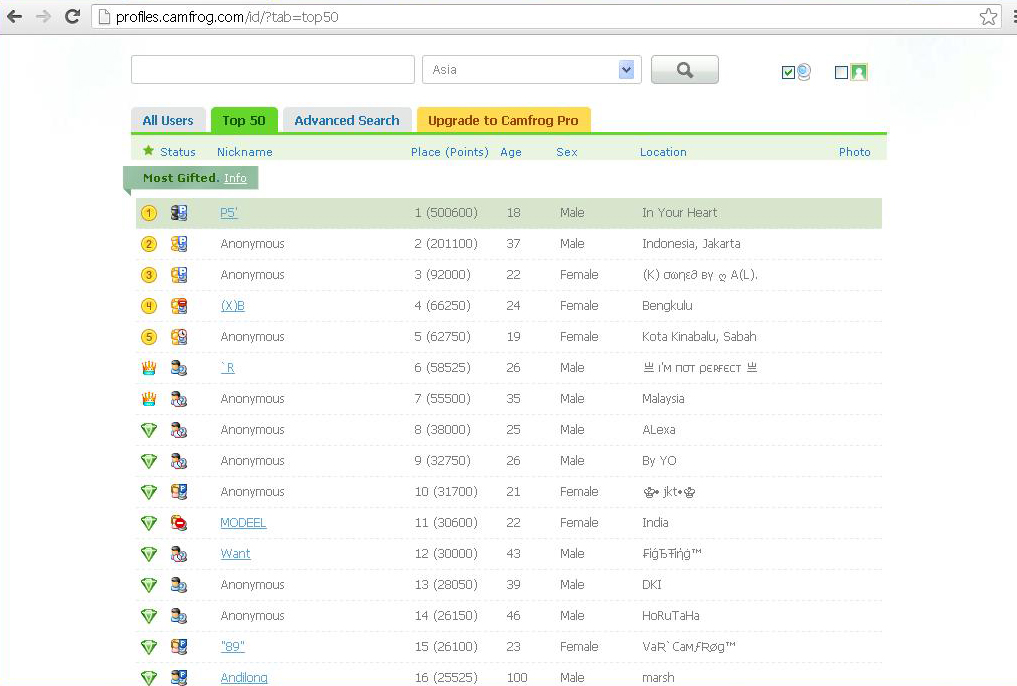This screenshot has height=686, width=1017.
Task: Open the (X)B profile link
Action: [233, 305]
